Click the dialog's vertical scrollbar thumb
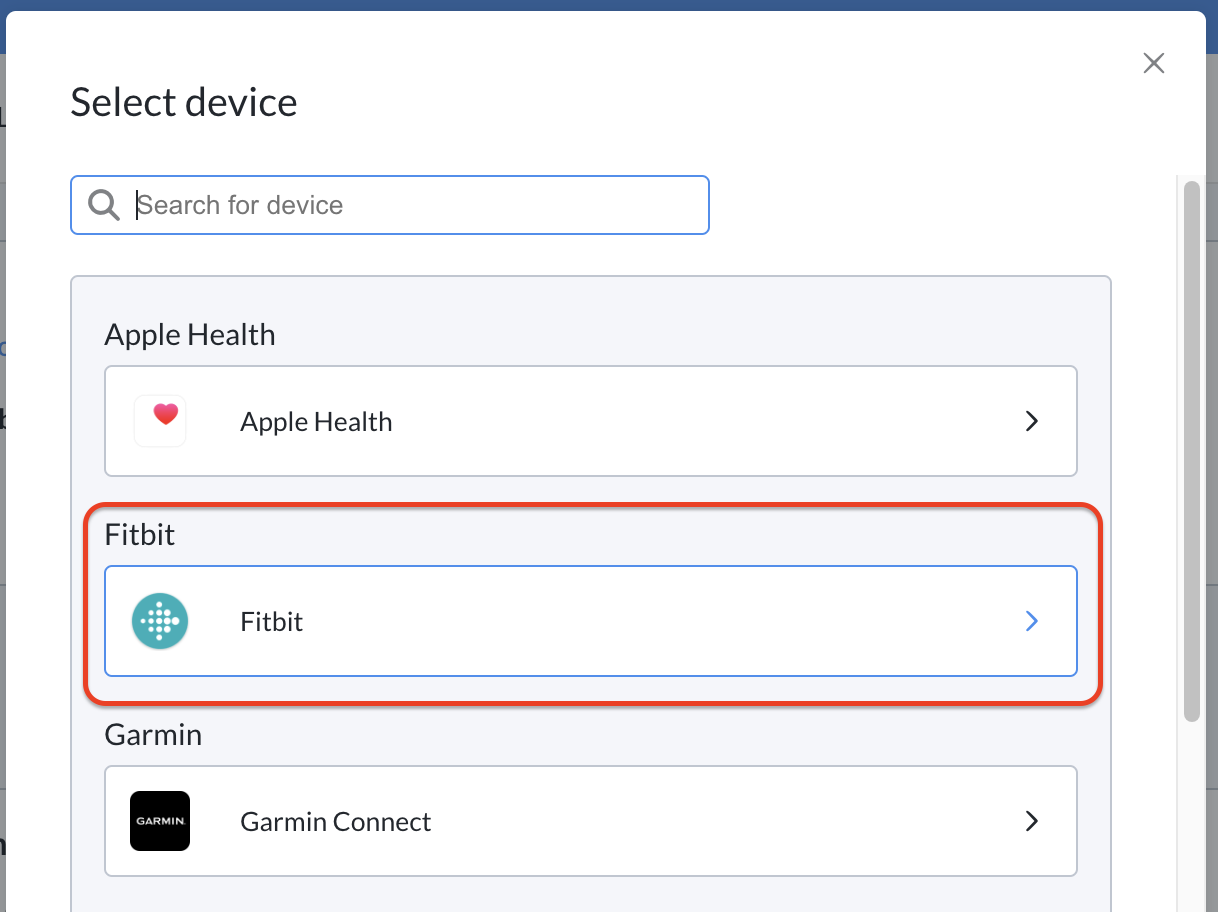The width and height of the screenshot is (1218, 912). 1191,451
